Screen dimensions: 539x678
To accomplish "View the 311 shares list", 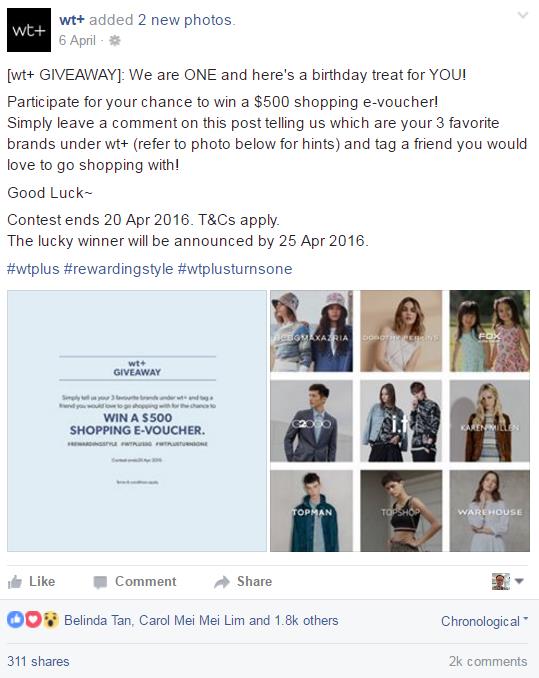I will point(38,661).
